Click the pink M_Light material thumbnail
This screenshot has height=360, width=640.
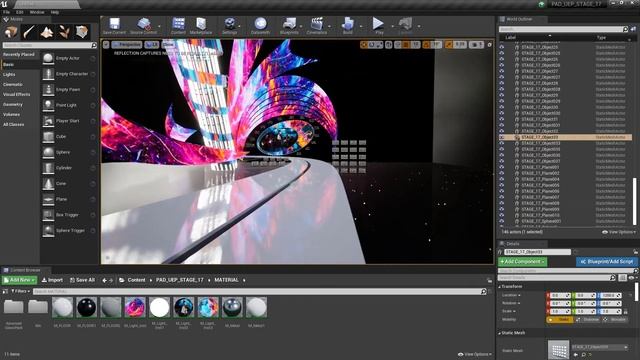[x=135, y=307]
